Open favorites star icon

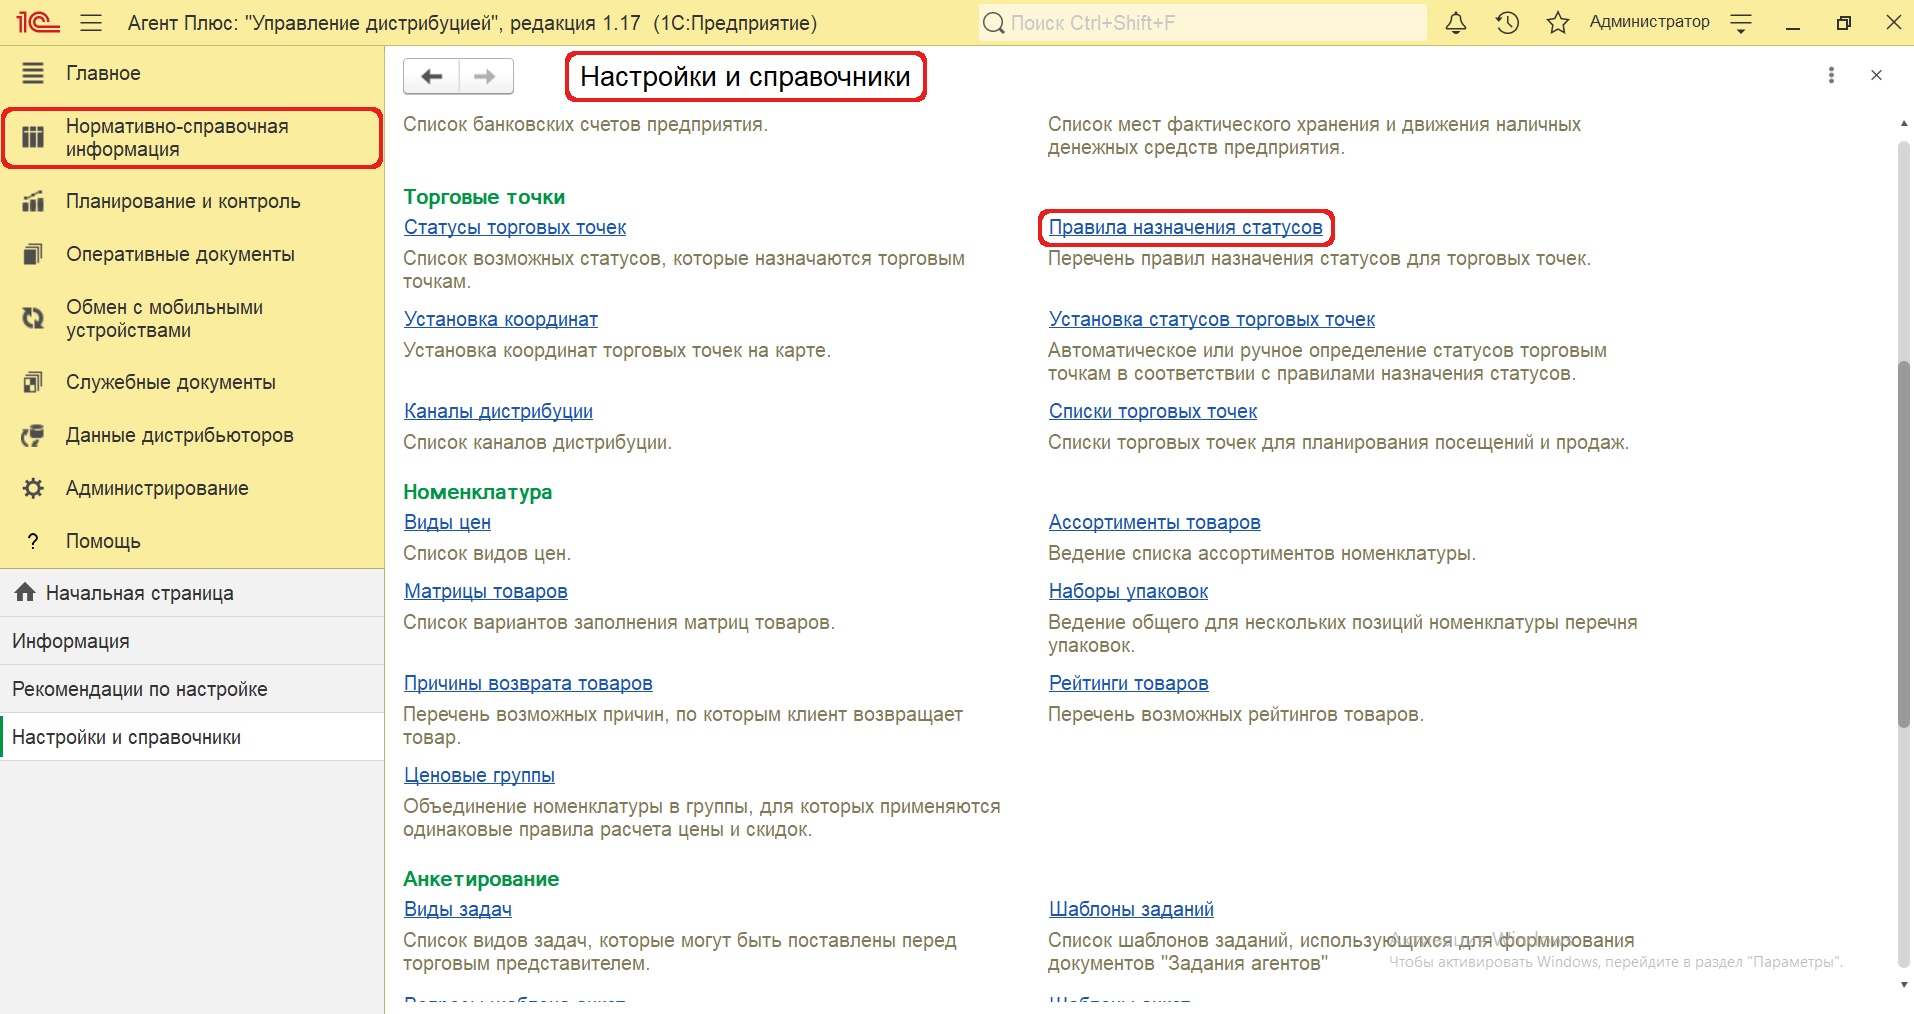pos(1558,22)
